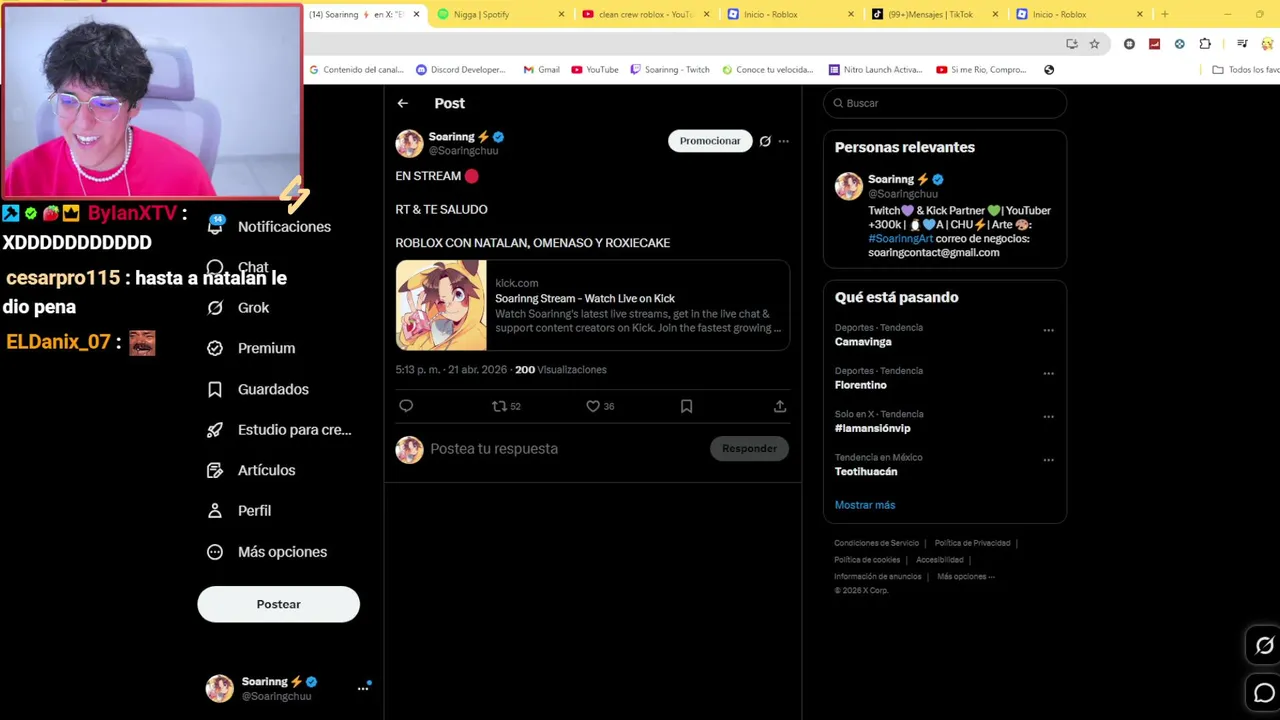Open floating messages chat button

tap(1264, 693)
